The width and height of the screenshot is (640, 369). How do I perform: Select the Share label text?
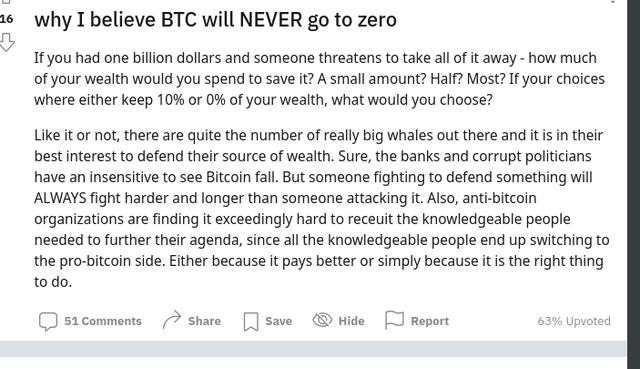click(x=204, y=321)
